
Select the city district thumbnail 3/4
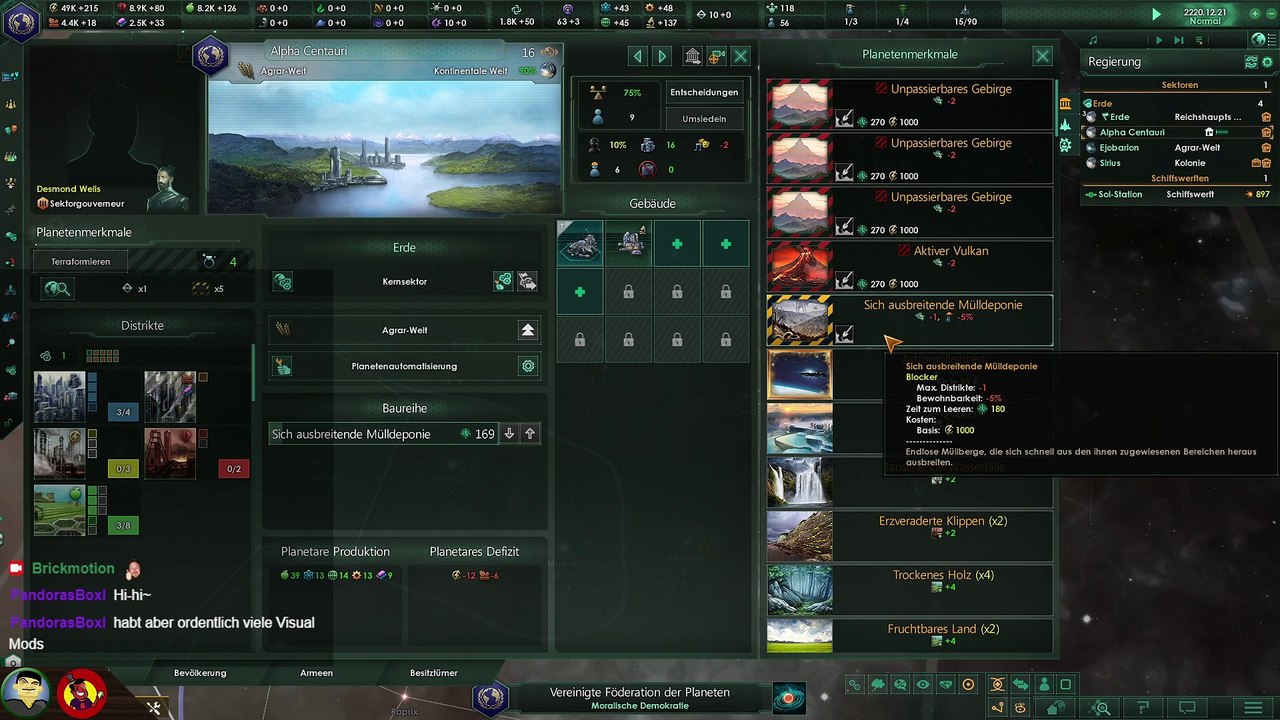pyautogui.click(x=60, y=397)
